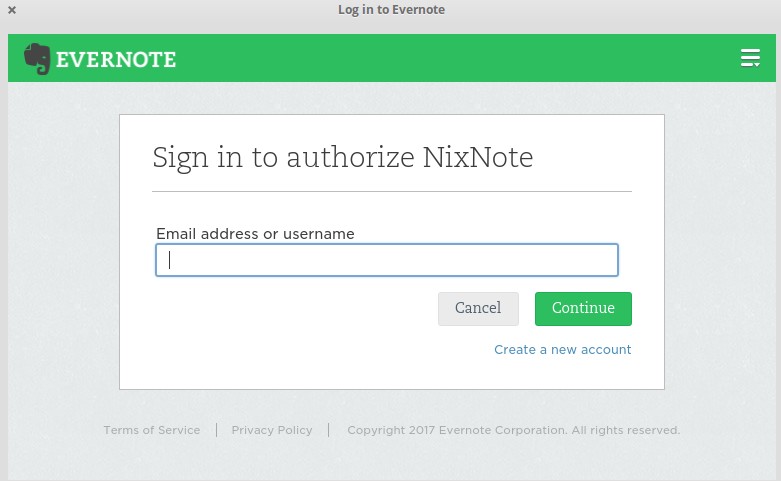Click the green Continue button
This screenshot has width=781, height=481.
point(583,309)
